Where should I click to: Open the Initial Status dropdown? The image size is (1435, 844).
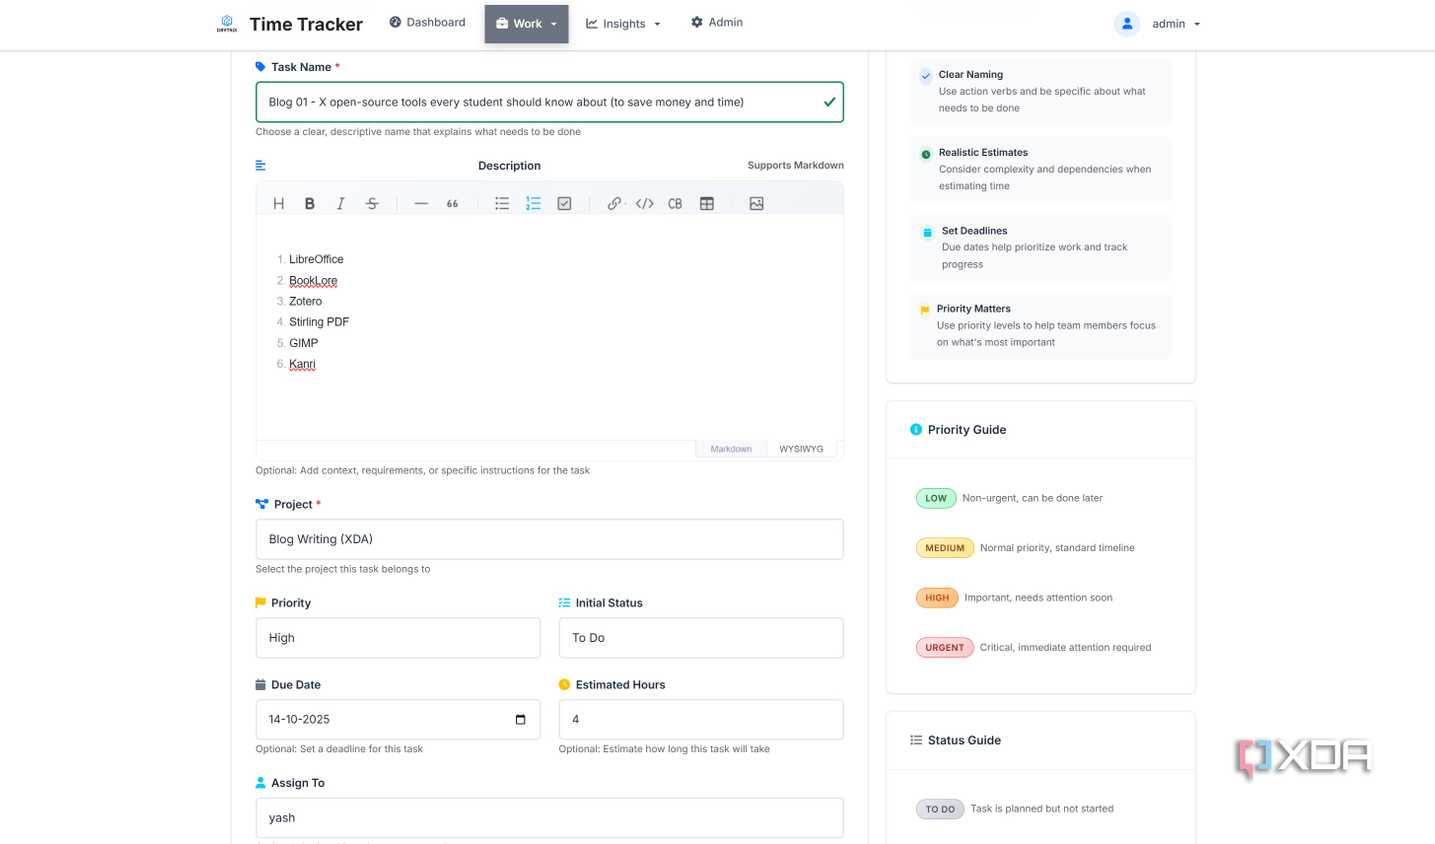pyautogui.click(x=701, y=638)
